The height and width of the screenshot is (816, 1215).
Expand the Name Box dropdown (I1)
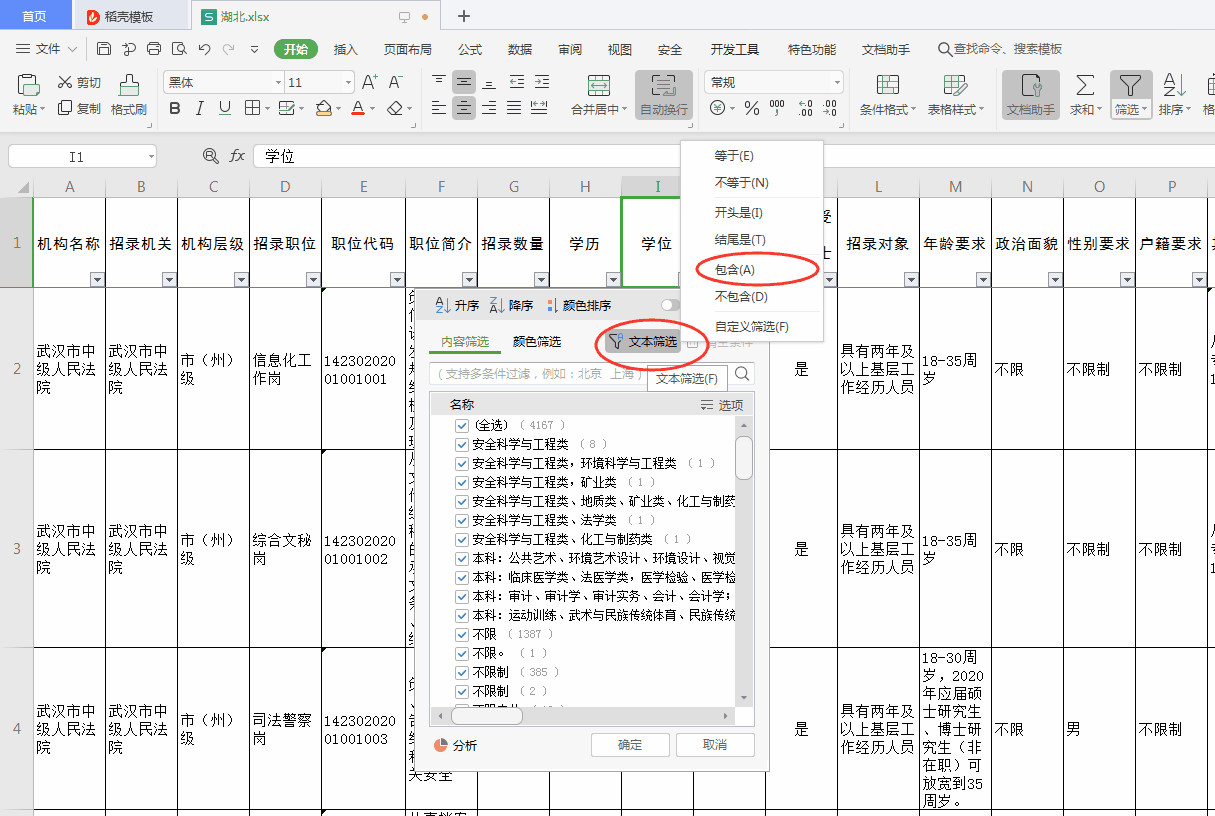point(150,157)
